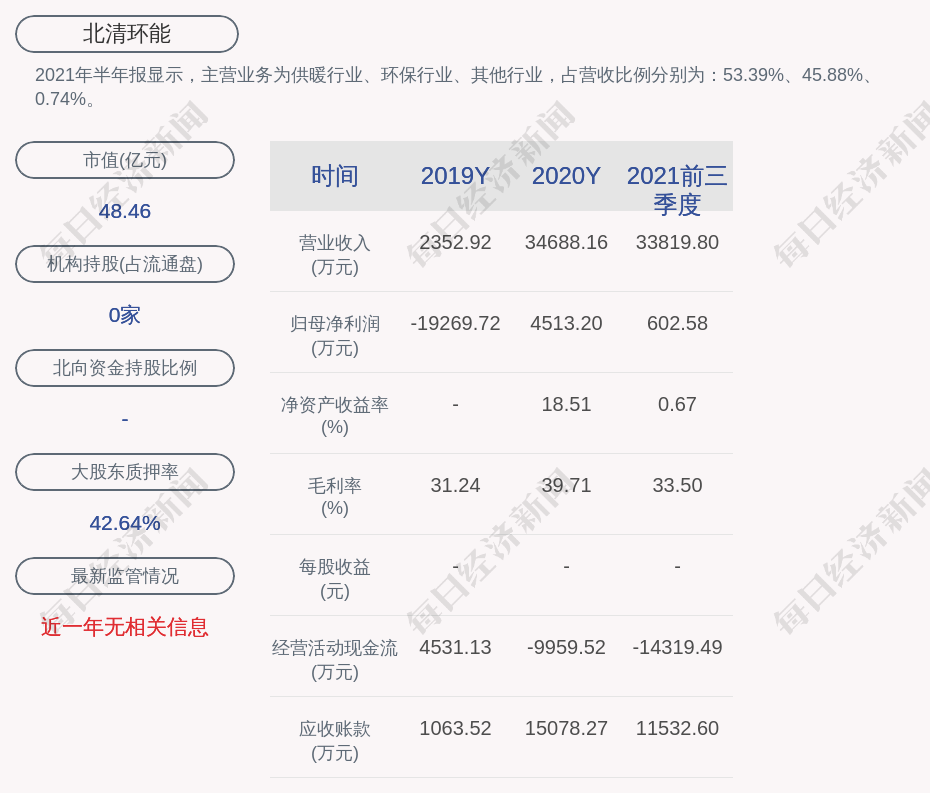This screenshot has width=930, height=793.
Task: Select the 42.64% pledge ratio value
Action: click(125, 523)
